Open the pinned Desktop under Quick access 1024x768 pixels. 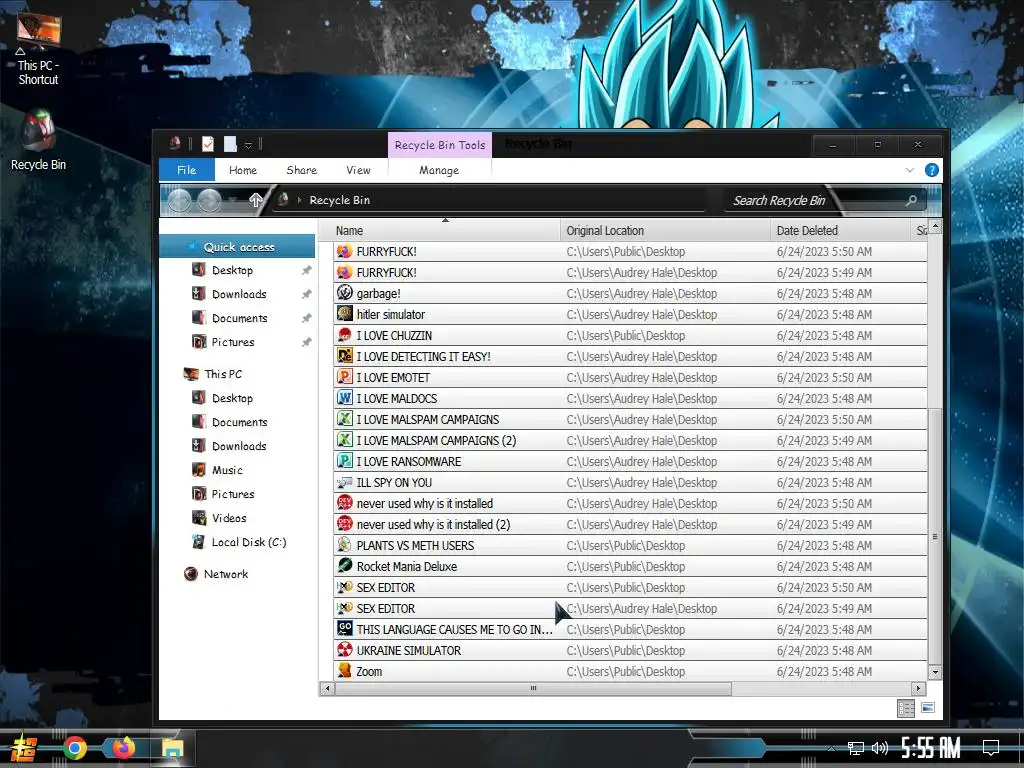point(232,270)
